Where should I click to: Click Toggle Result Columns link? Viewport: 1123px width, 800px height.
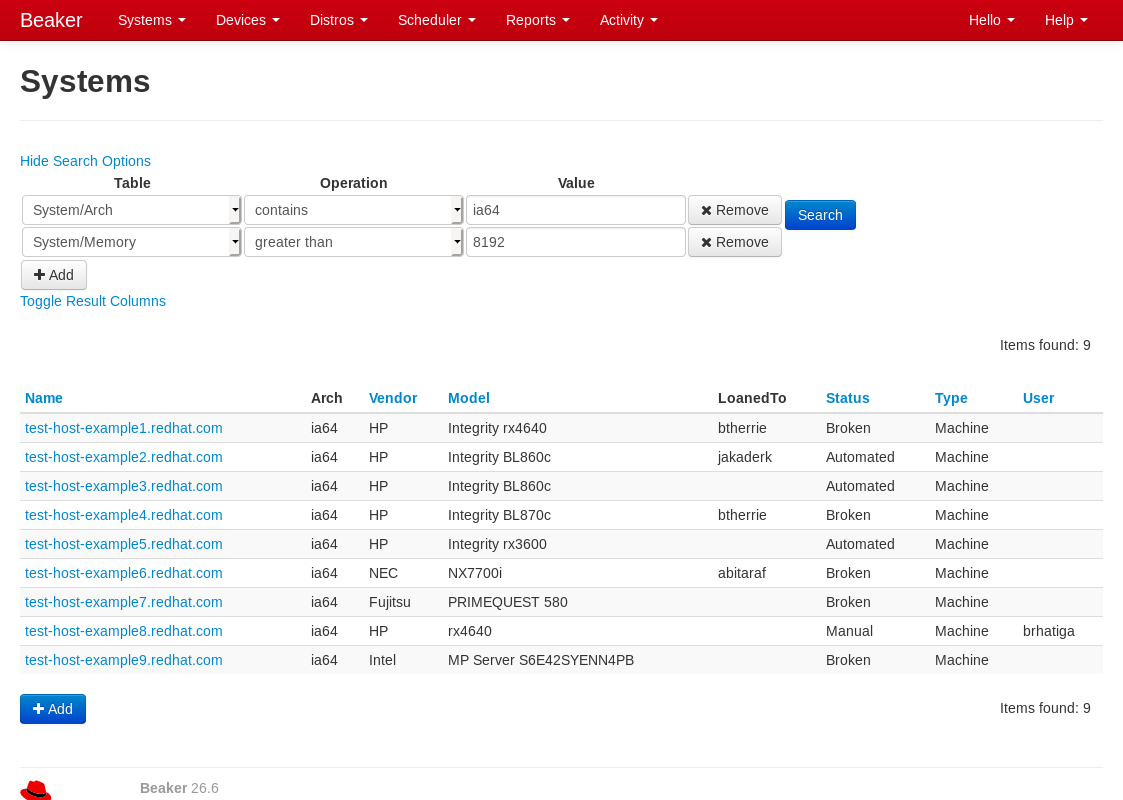click(93, 302)
